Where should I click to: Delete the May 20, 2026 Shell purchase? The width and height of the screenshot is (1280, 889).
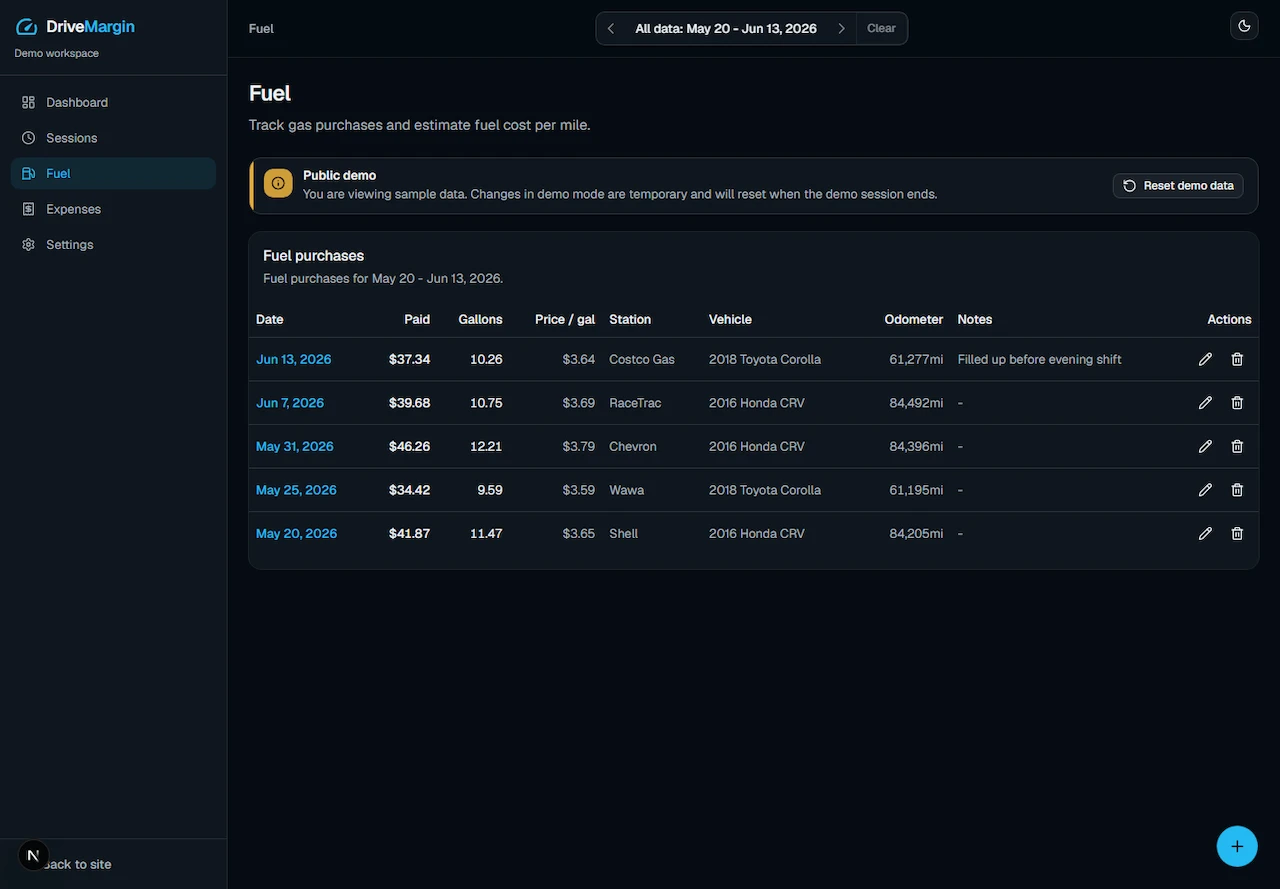coord(1237,533)
